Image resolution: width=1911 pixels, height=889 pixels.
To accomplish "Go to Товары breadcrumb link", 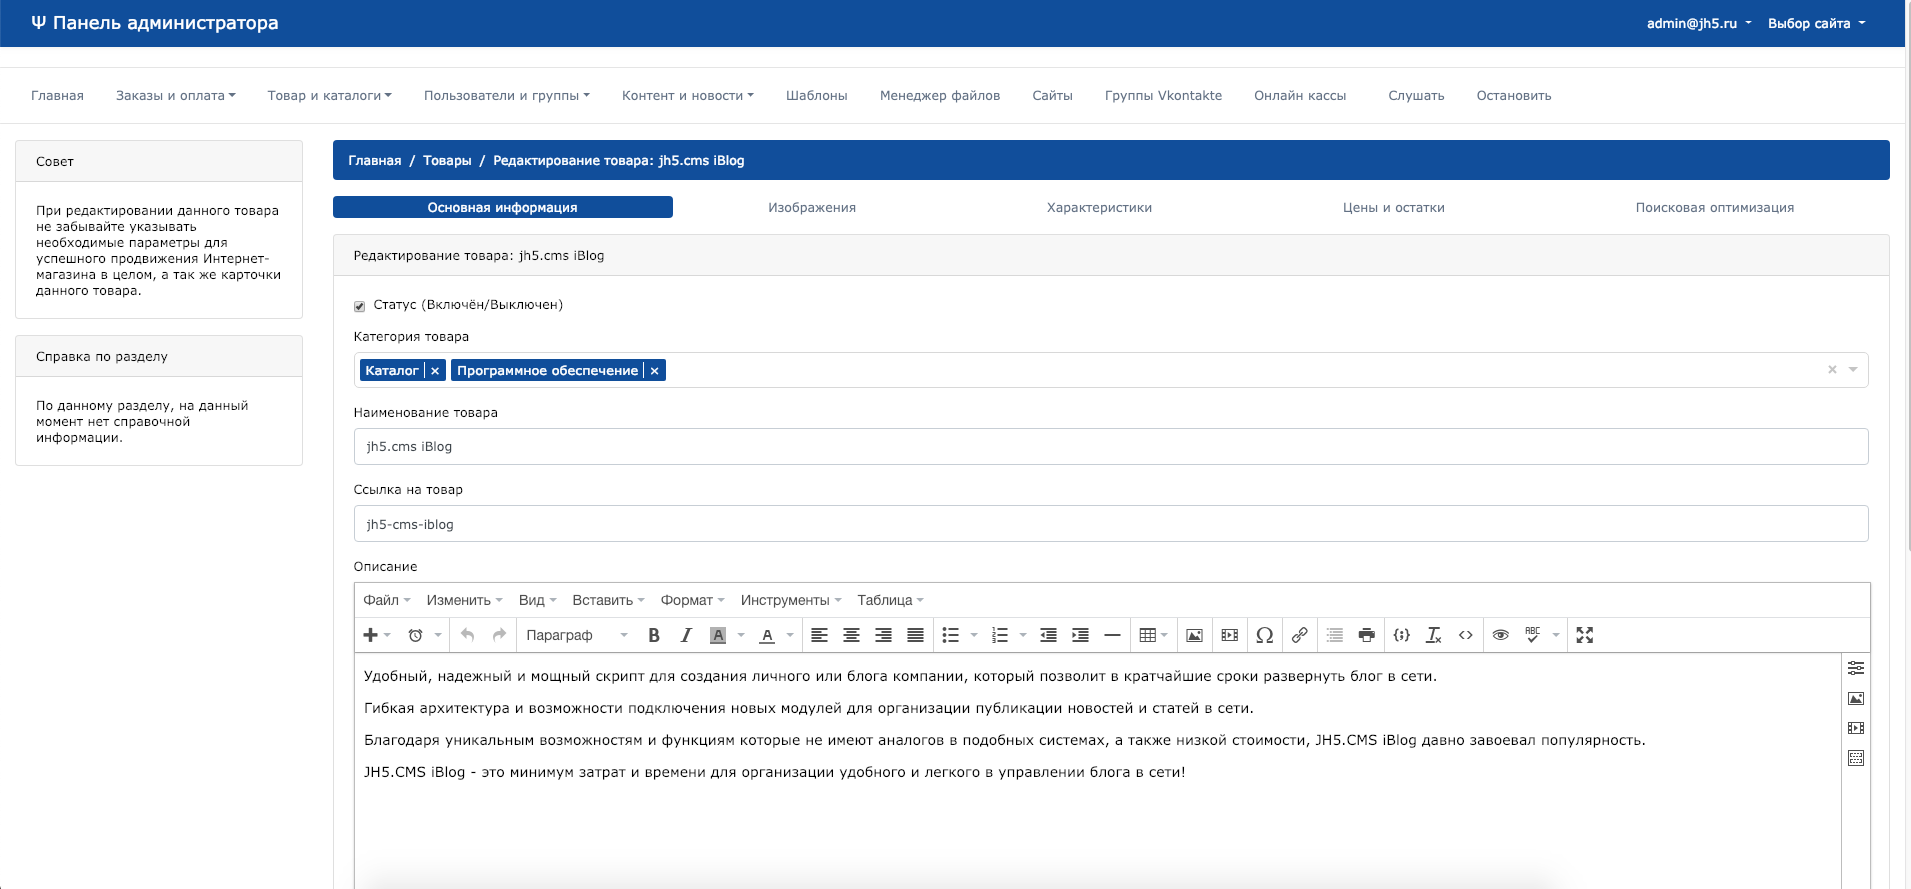I will click(447, 160).
